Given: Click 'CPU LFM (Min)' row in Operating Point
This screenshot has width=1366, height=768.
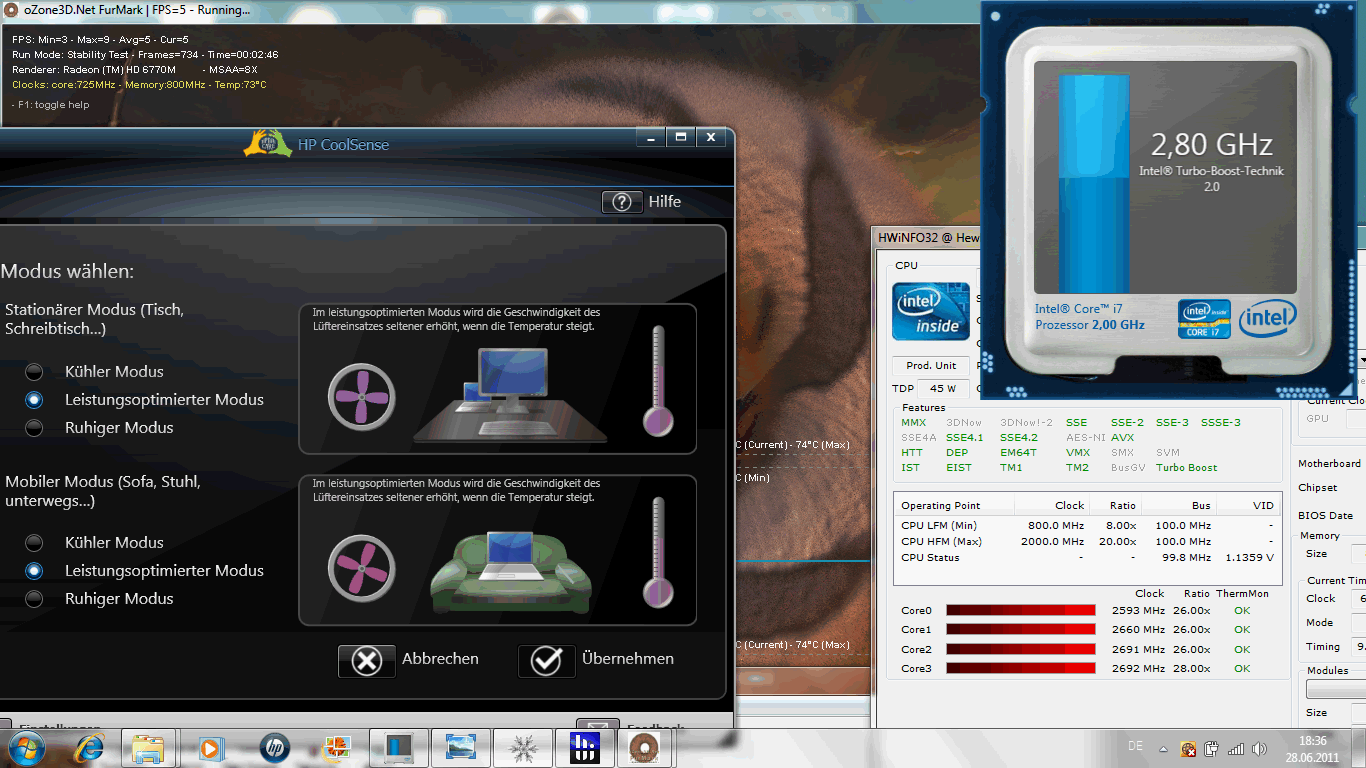Looking at the screenshot, I should point(1087,525).
